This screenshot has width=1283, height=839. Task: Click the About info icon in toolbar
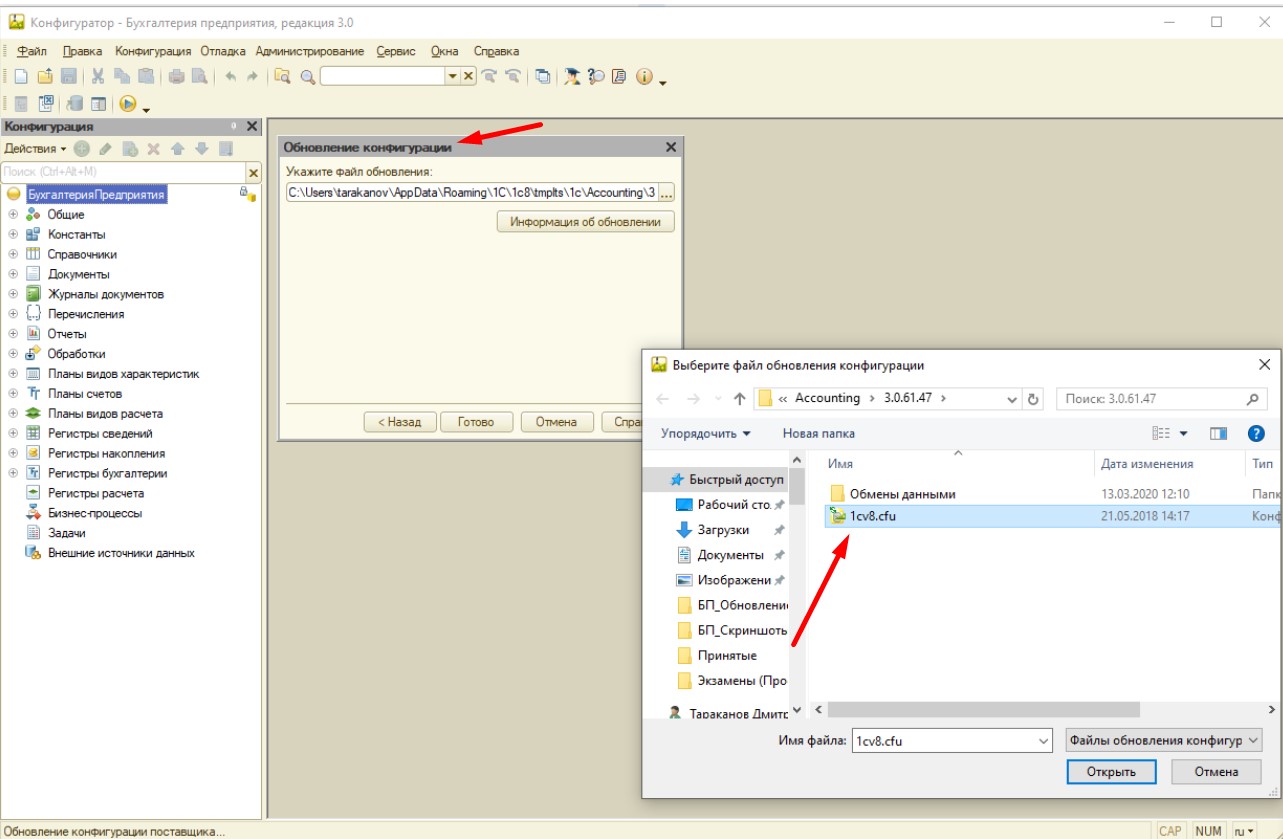[644, 76]
